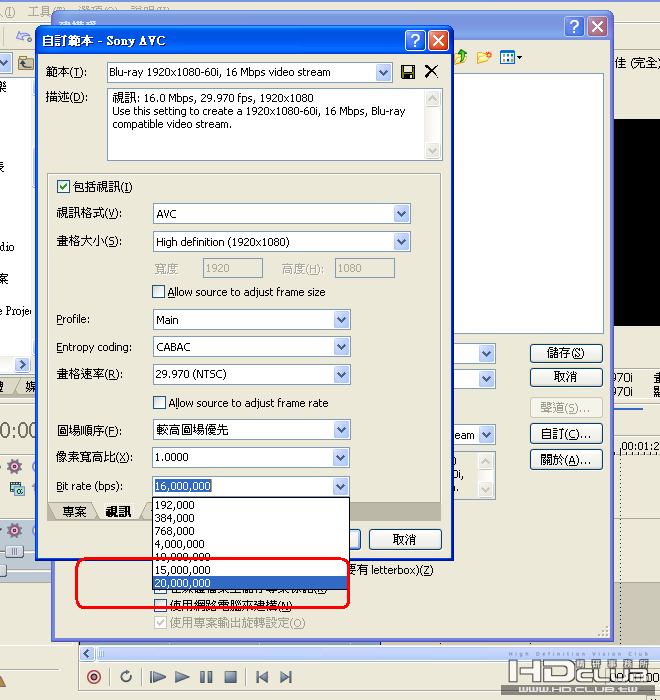Open help in the Render As window
The image size is (660, 700).
tap(574, 26)
